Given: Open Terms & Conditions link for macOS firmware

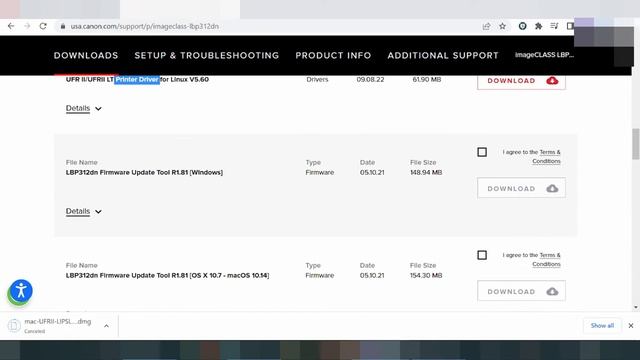Looking at the screenshot, I should coord(547,260).
